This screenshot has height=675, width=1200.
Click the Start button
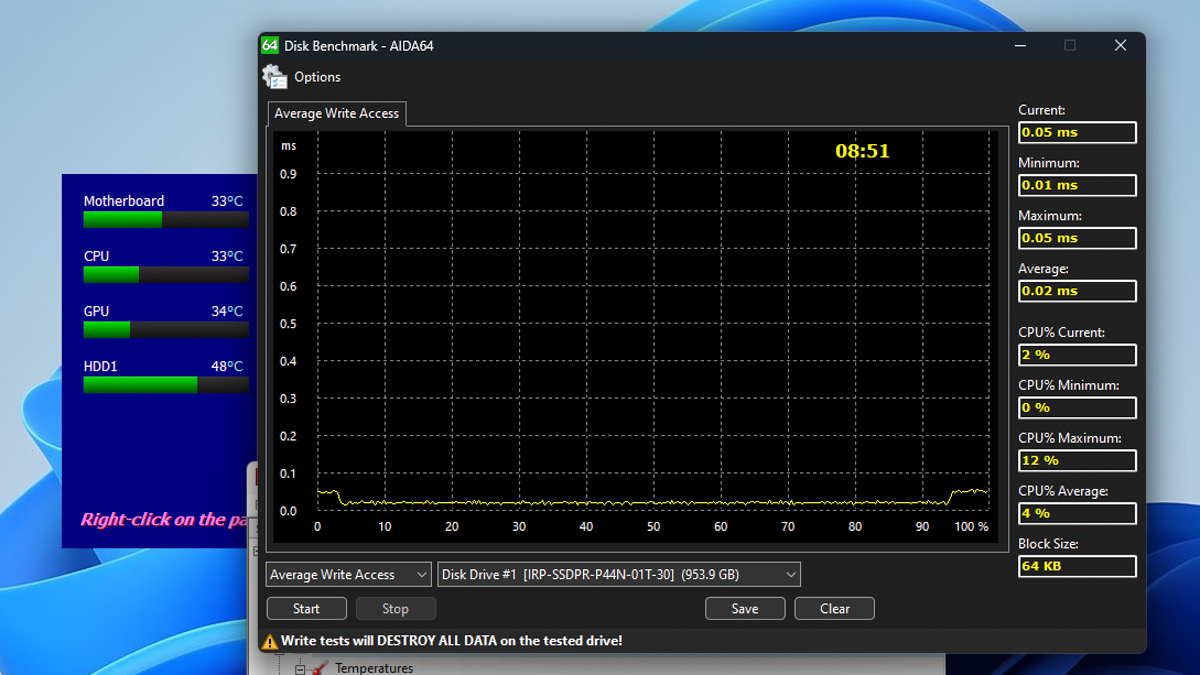pyautogui.click(x=307, y=608)
